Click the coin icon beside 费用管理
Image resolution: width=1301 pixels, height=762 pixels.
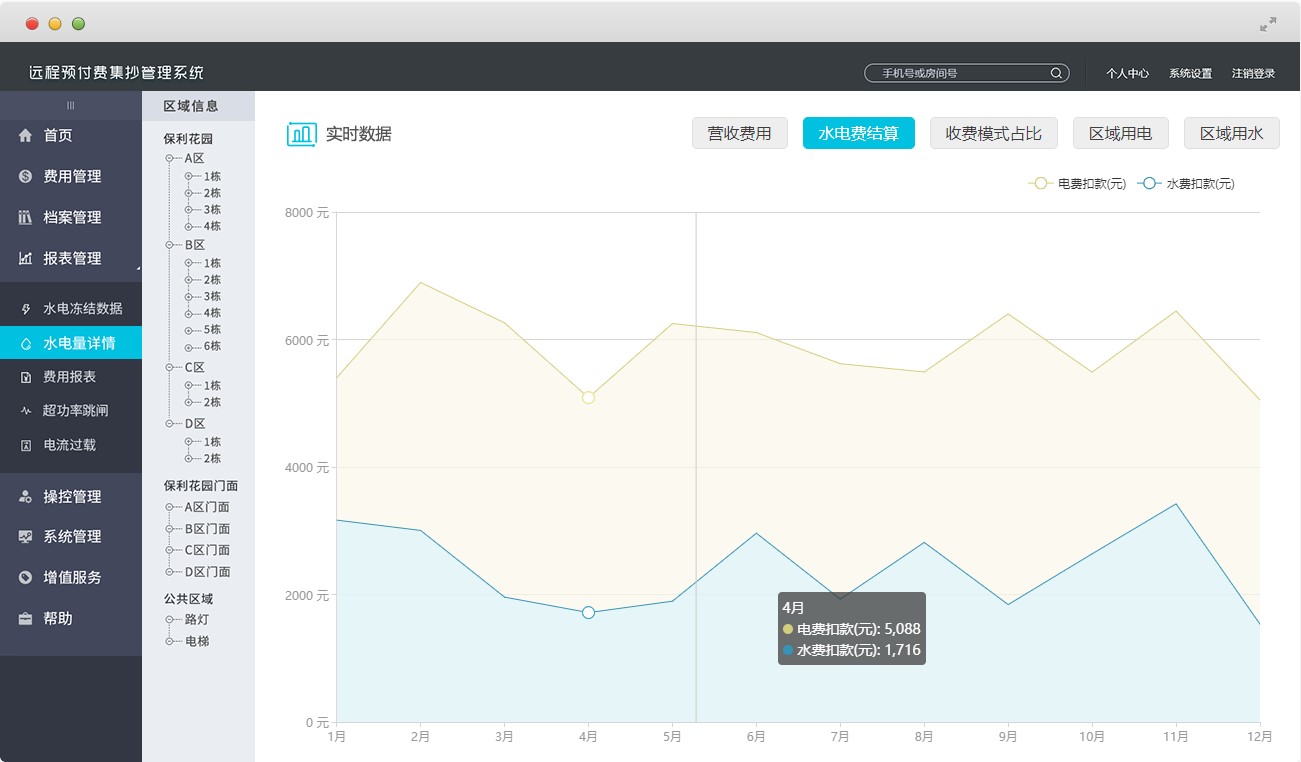click(x=25, y=176)
